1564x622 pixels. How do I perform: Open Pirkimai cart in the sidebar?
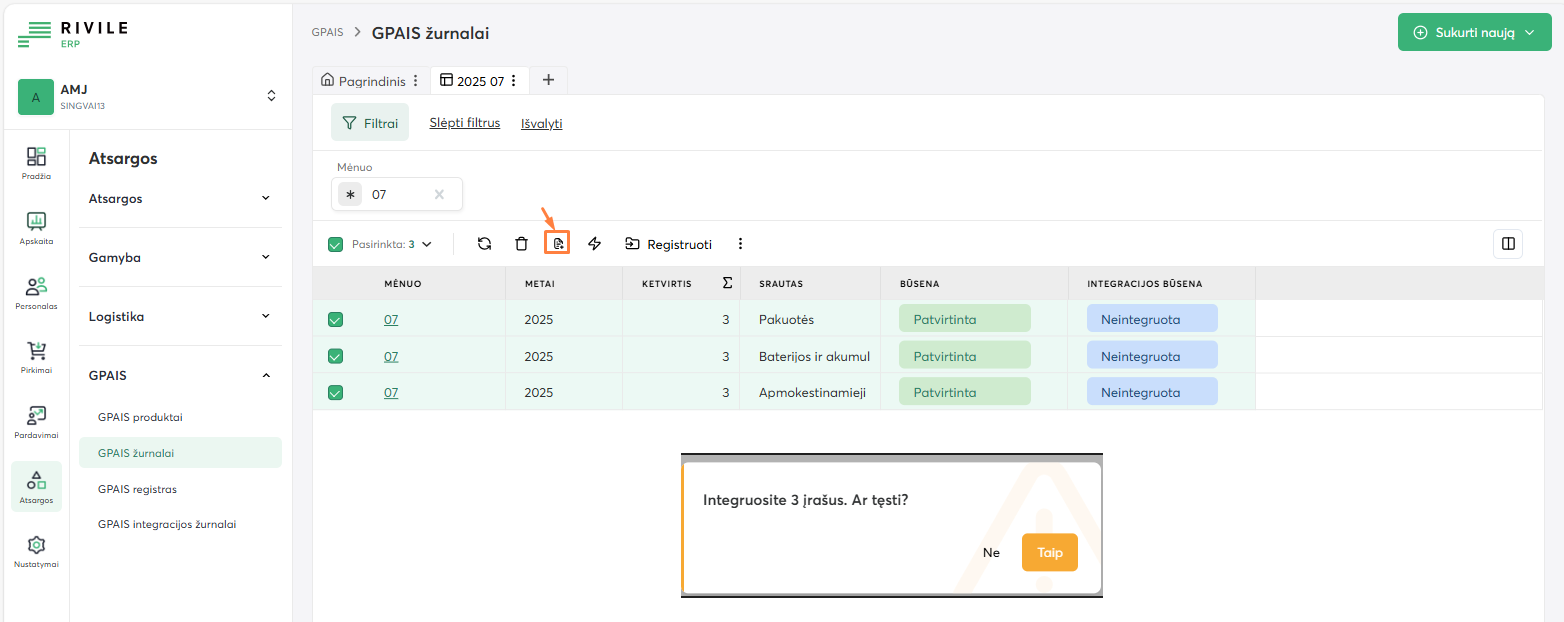36,356
